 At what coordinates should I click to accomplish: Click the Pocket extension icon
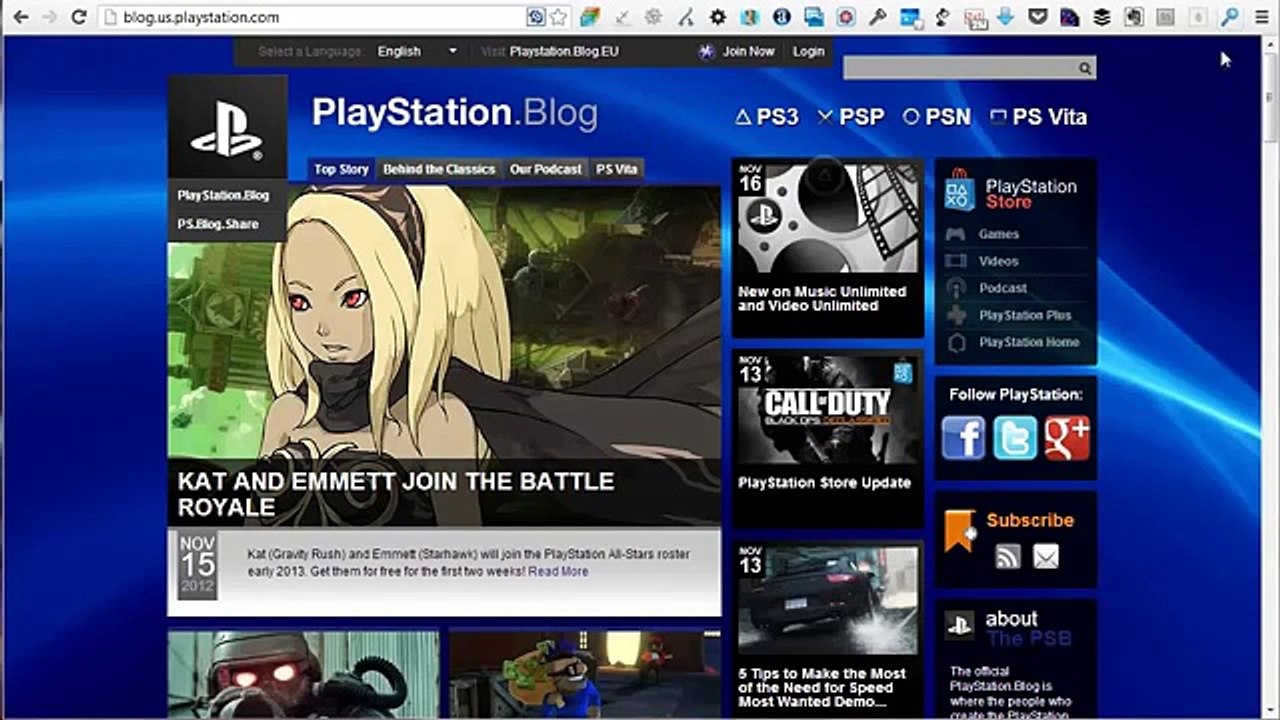click(1039, 17)
